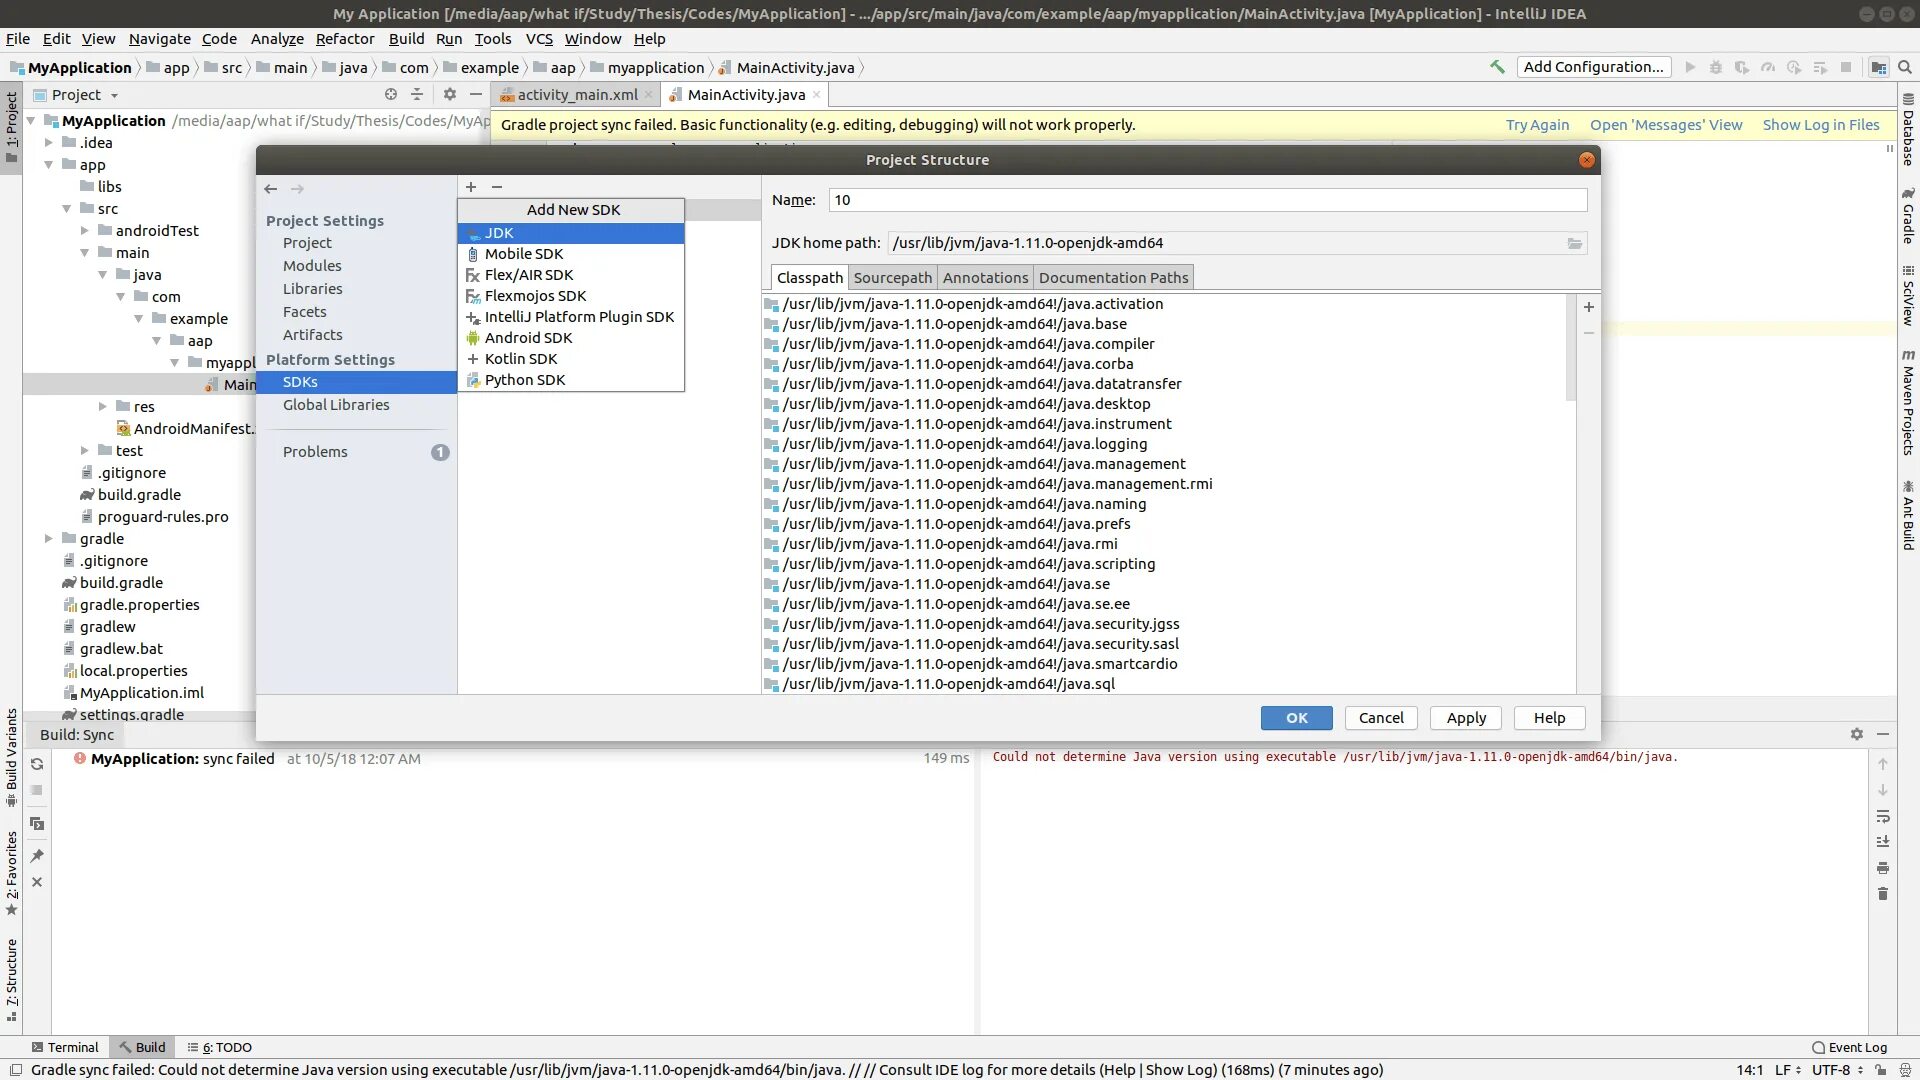
Task: Open the Refactor menu
Action: tap(344, 38)
